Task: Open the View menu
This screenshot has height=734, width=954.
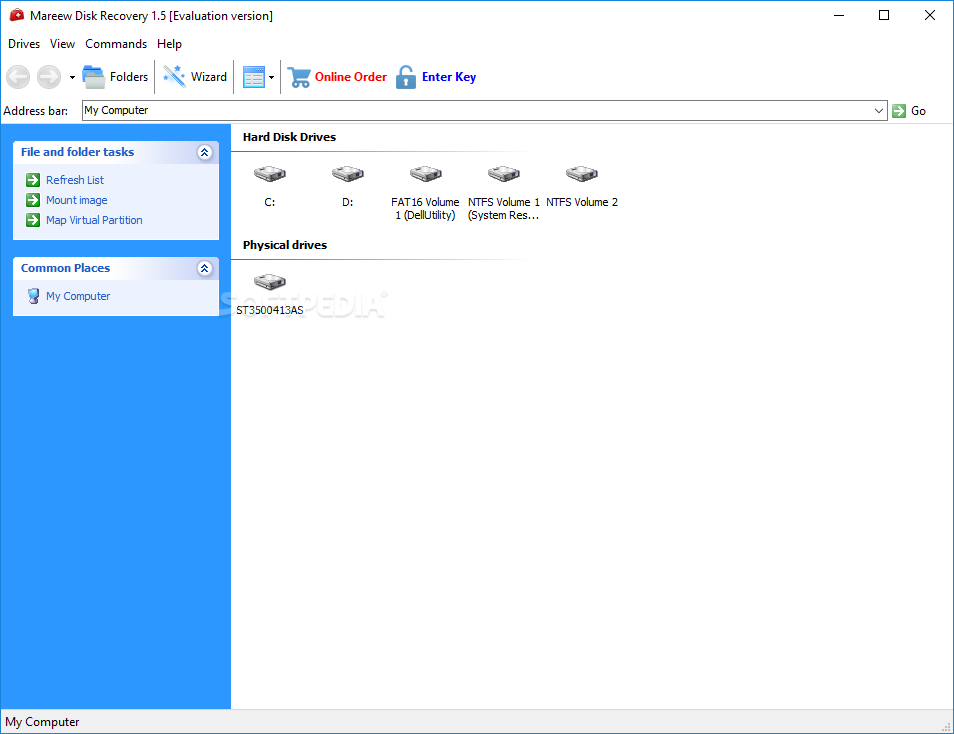Action: [62, 44]
